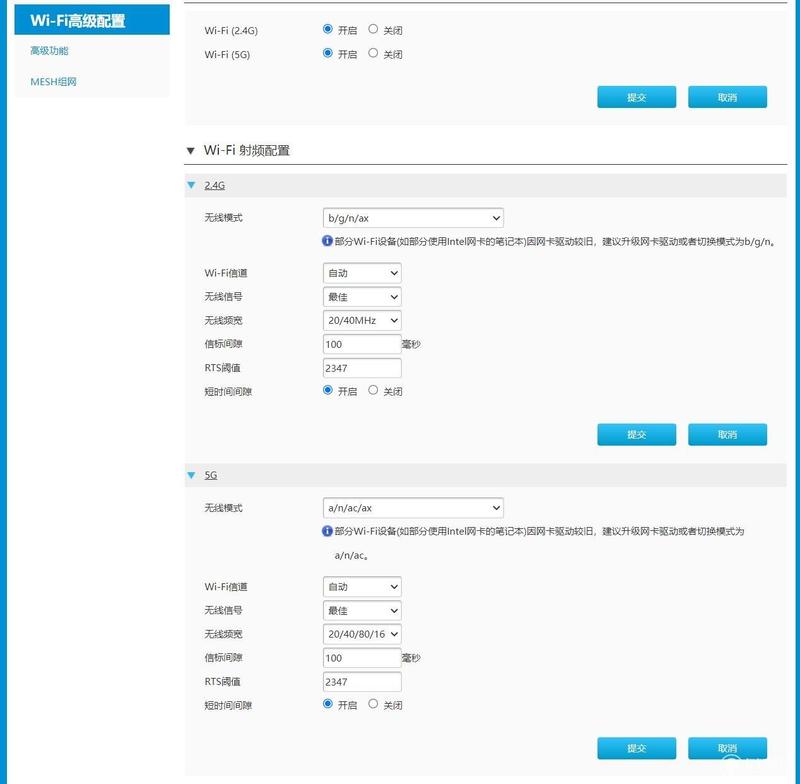Open the 2.4G 无线信号 dropdown showing 最佳

click(x=362, y=297)
